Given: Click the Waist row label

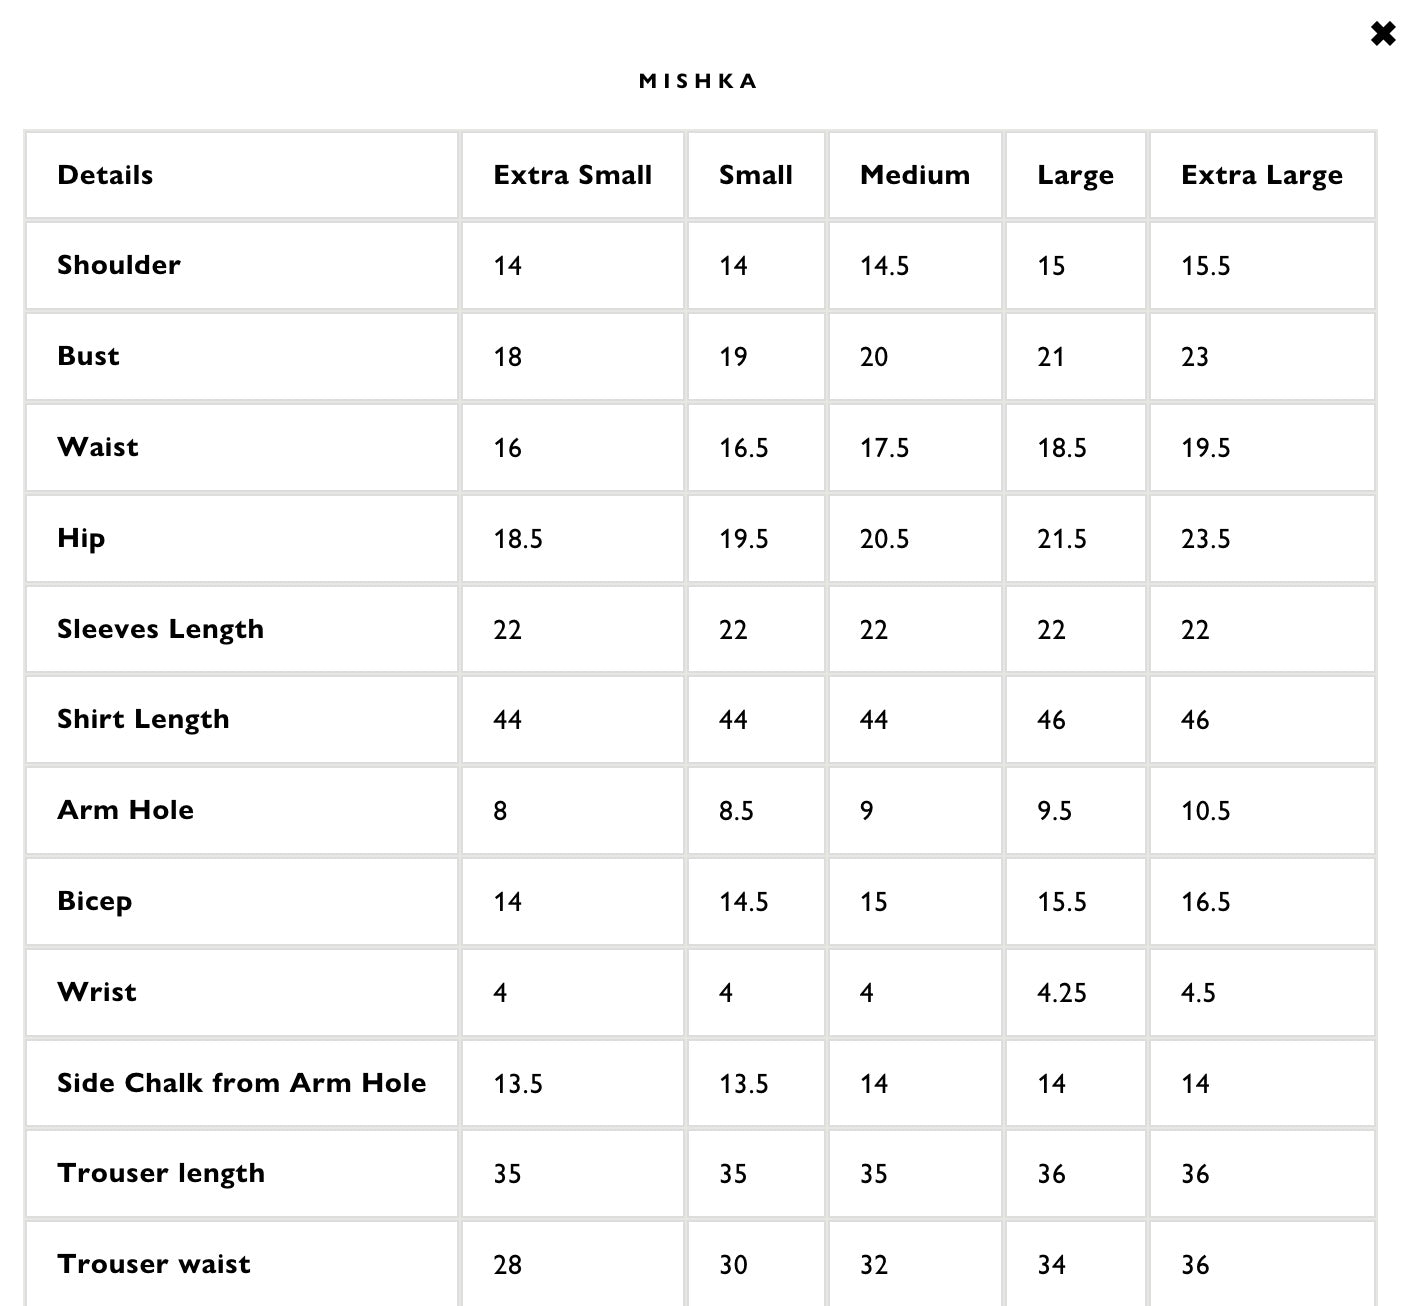Looking at the screenshot, I should tap(98, 447).
